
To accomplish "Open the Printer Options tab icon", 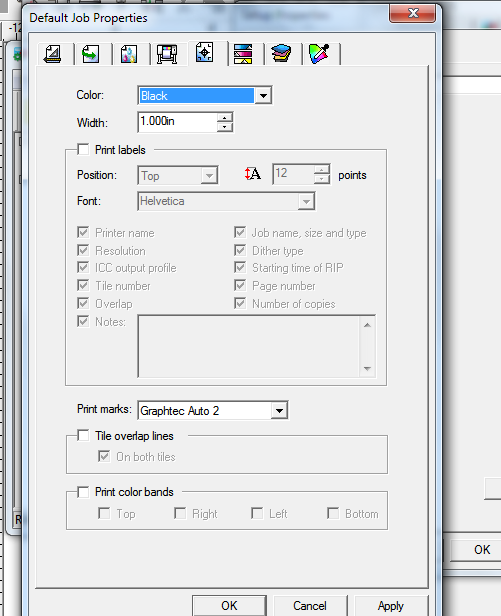I will pyautogui.click(x=167, y=54).
